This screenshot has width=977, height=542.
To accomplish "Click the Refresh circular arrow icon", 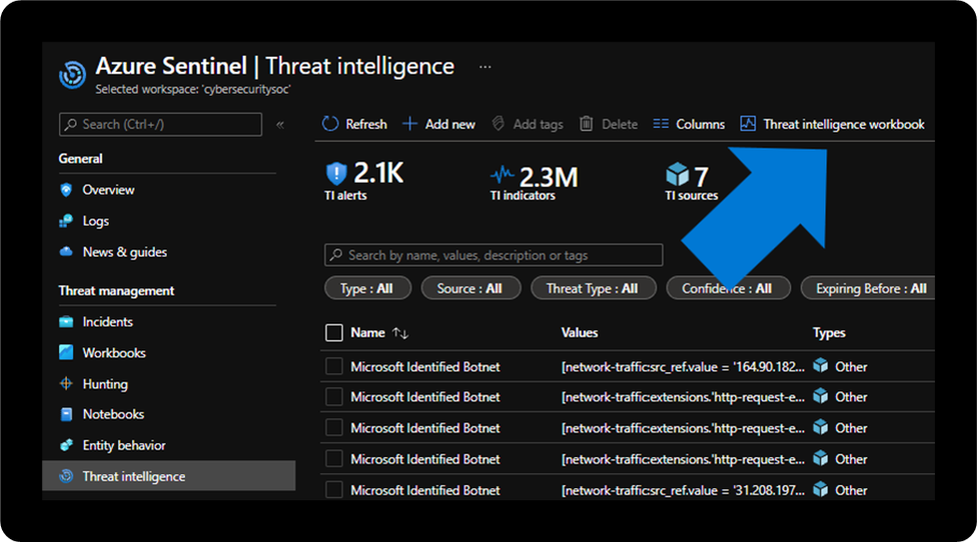I will (330, 124).
